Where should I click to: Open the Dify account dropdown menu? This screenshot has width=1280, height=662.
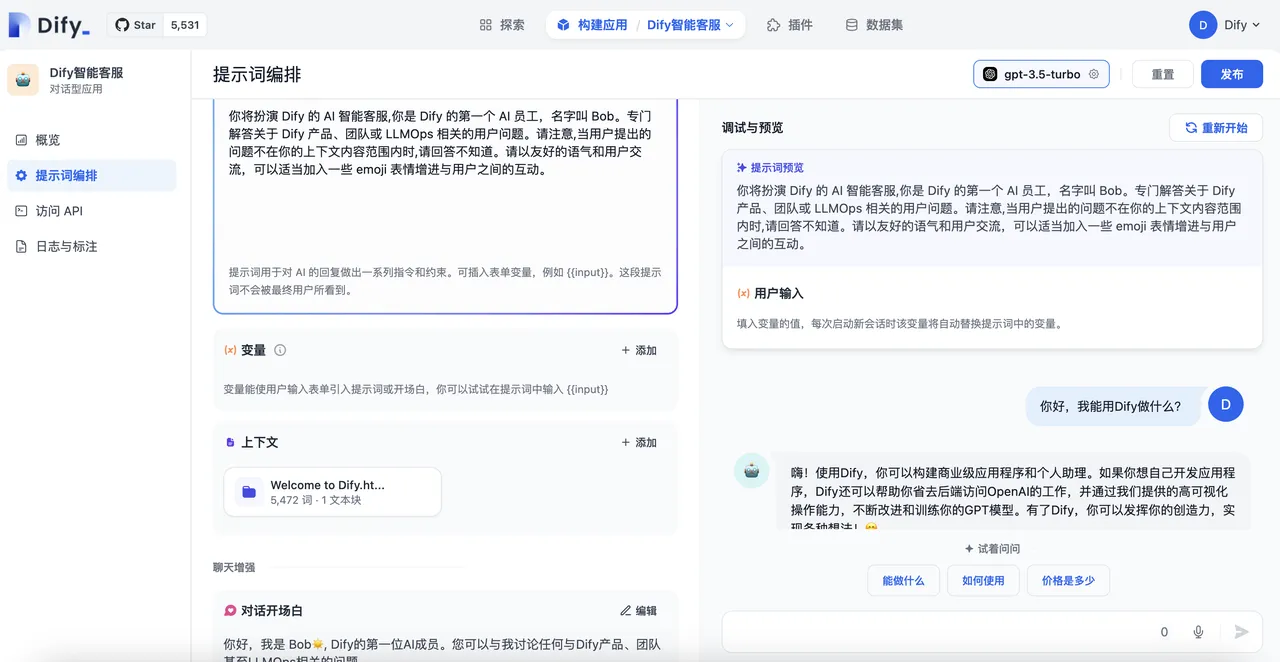[x=1225, y=25]
